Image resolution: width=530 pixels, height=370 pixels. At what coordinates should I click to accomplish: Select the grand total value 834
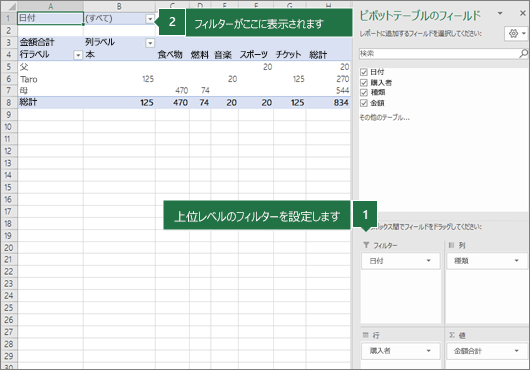(328, 102)
